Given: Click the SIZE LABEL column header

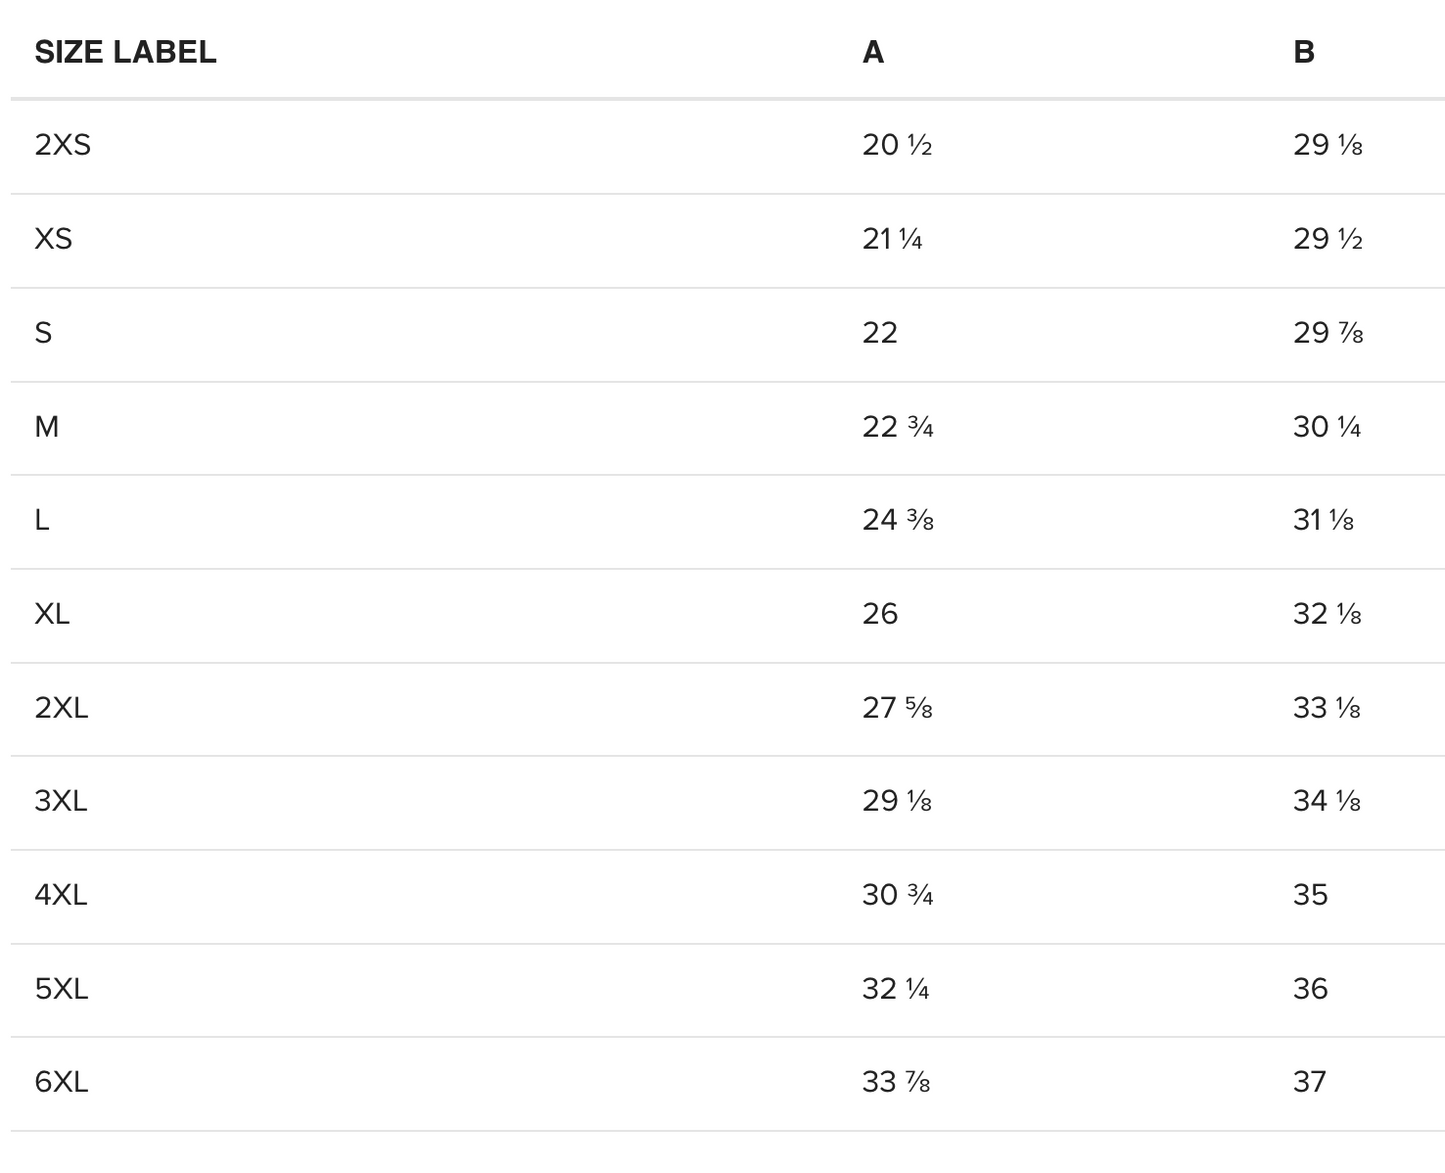Looking at the screenshot, I should click(x=125, y=52).
